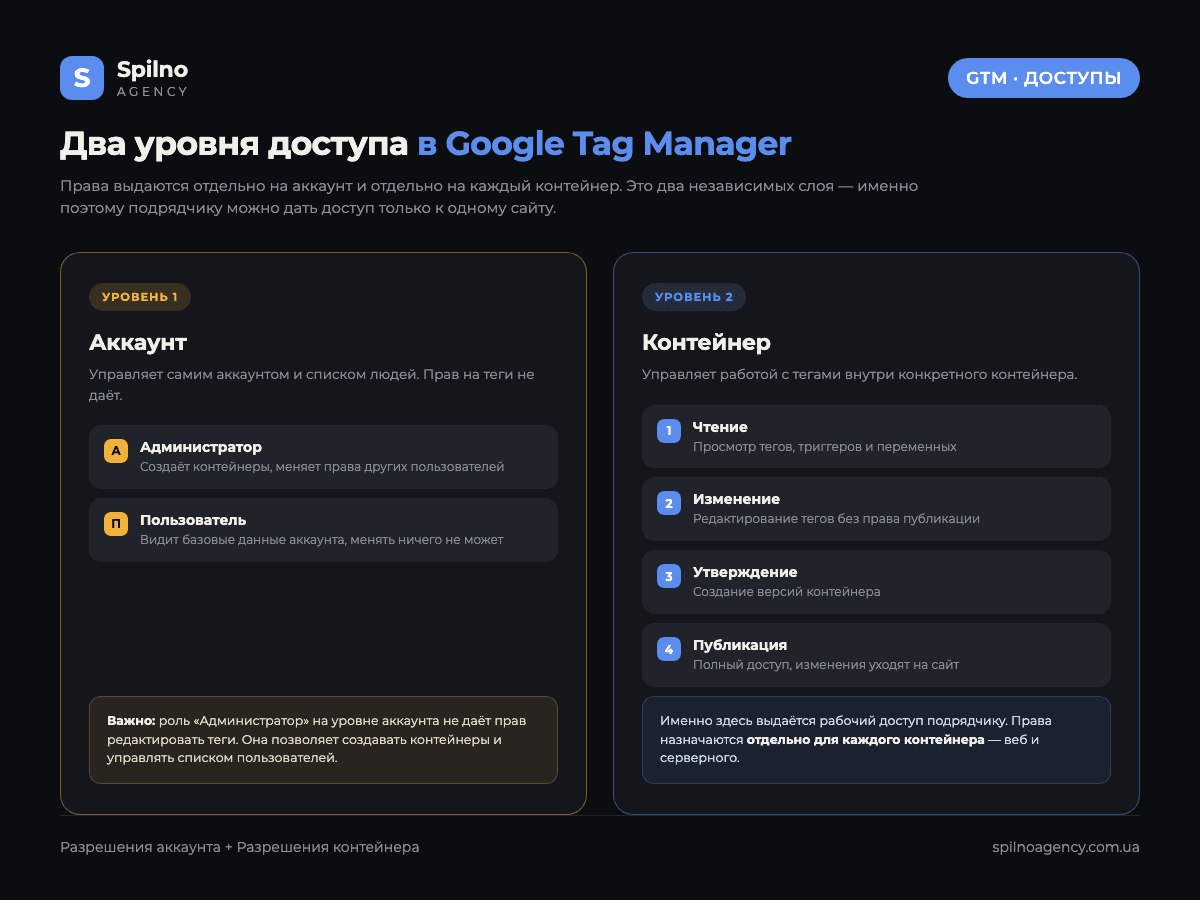This screenshot has width=1200, height=900.
Task: Click the Пользователь 'П' icon
Action: tap(116, 524)
